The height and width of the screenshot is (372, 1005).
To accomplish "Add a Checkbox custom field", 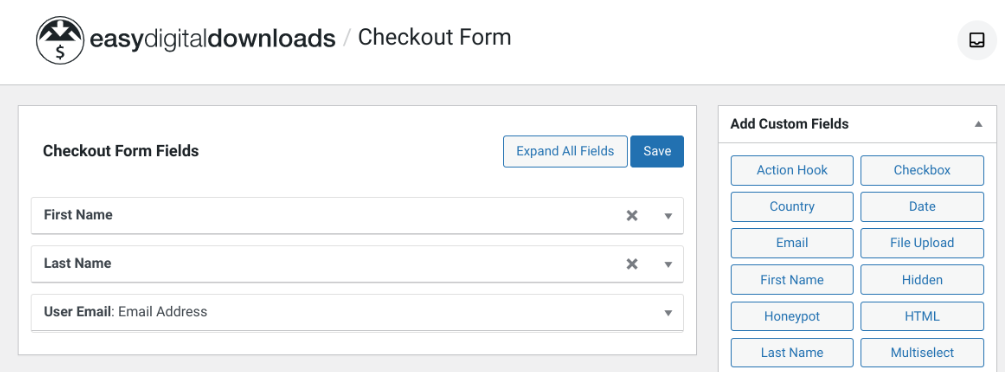I will (922, 170).
